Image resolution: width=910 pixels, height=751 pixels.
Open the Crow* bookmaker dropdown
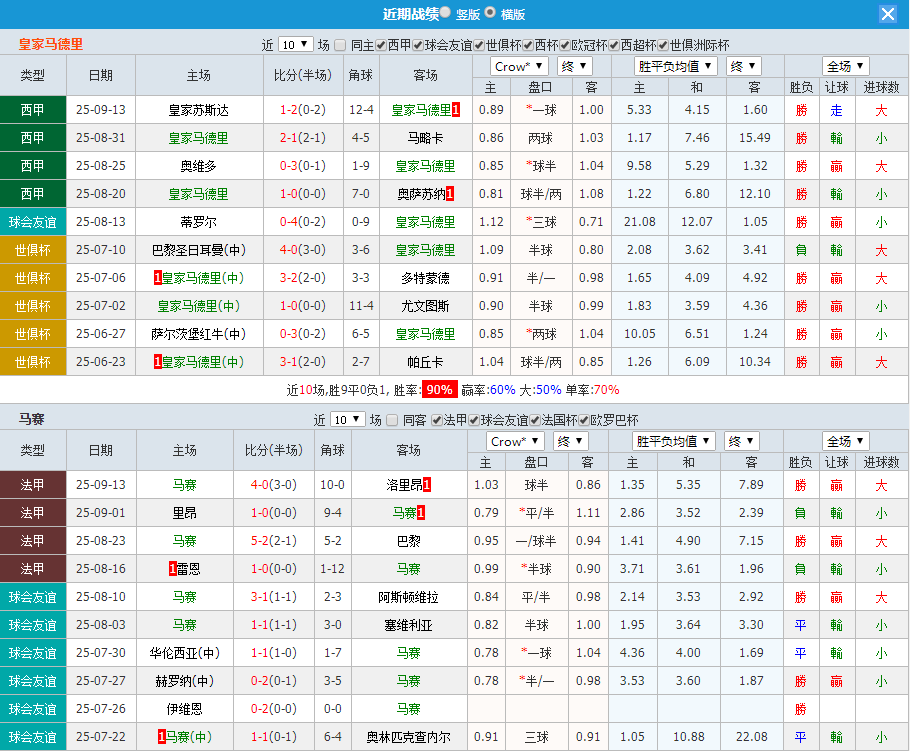518,65
